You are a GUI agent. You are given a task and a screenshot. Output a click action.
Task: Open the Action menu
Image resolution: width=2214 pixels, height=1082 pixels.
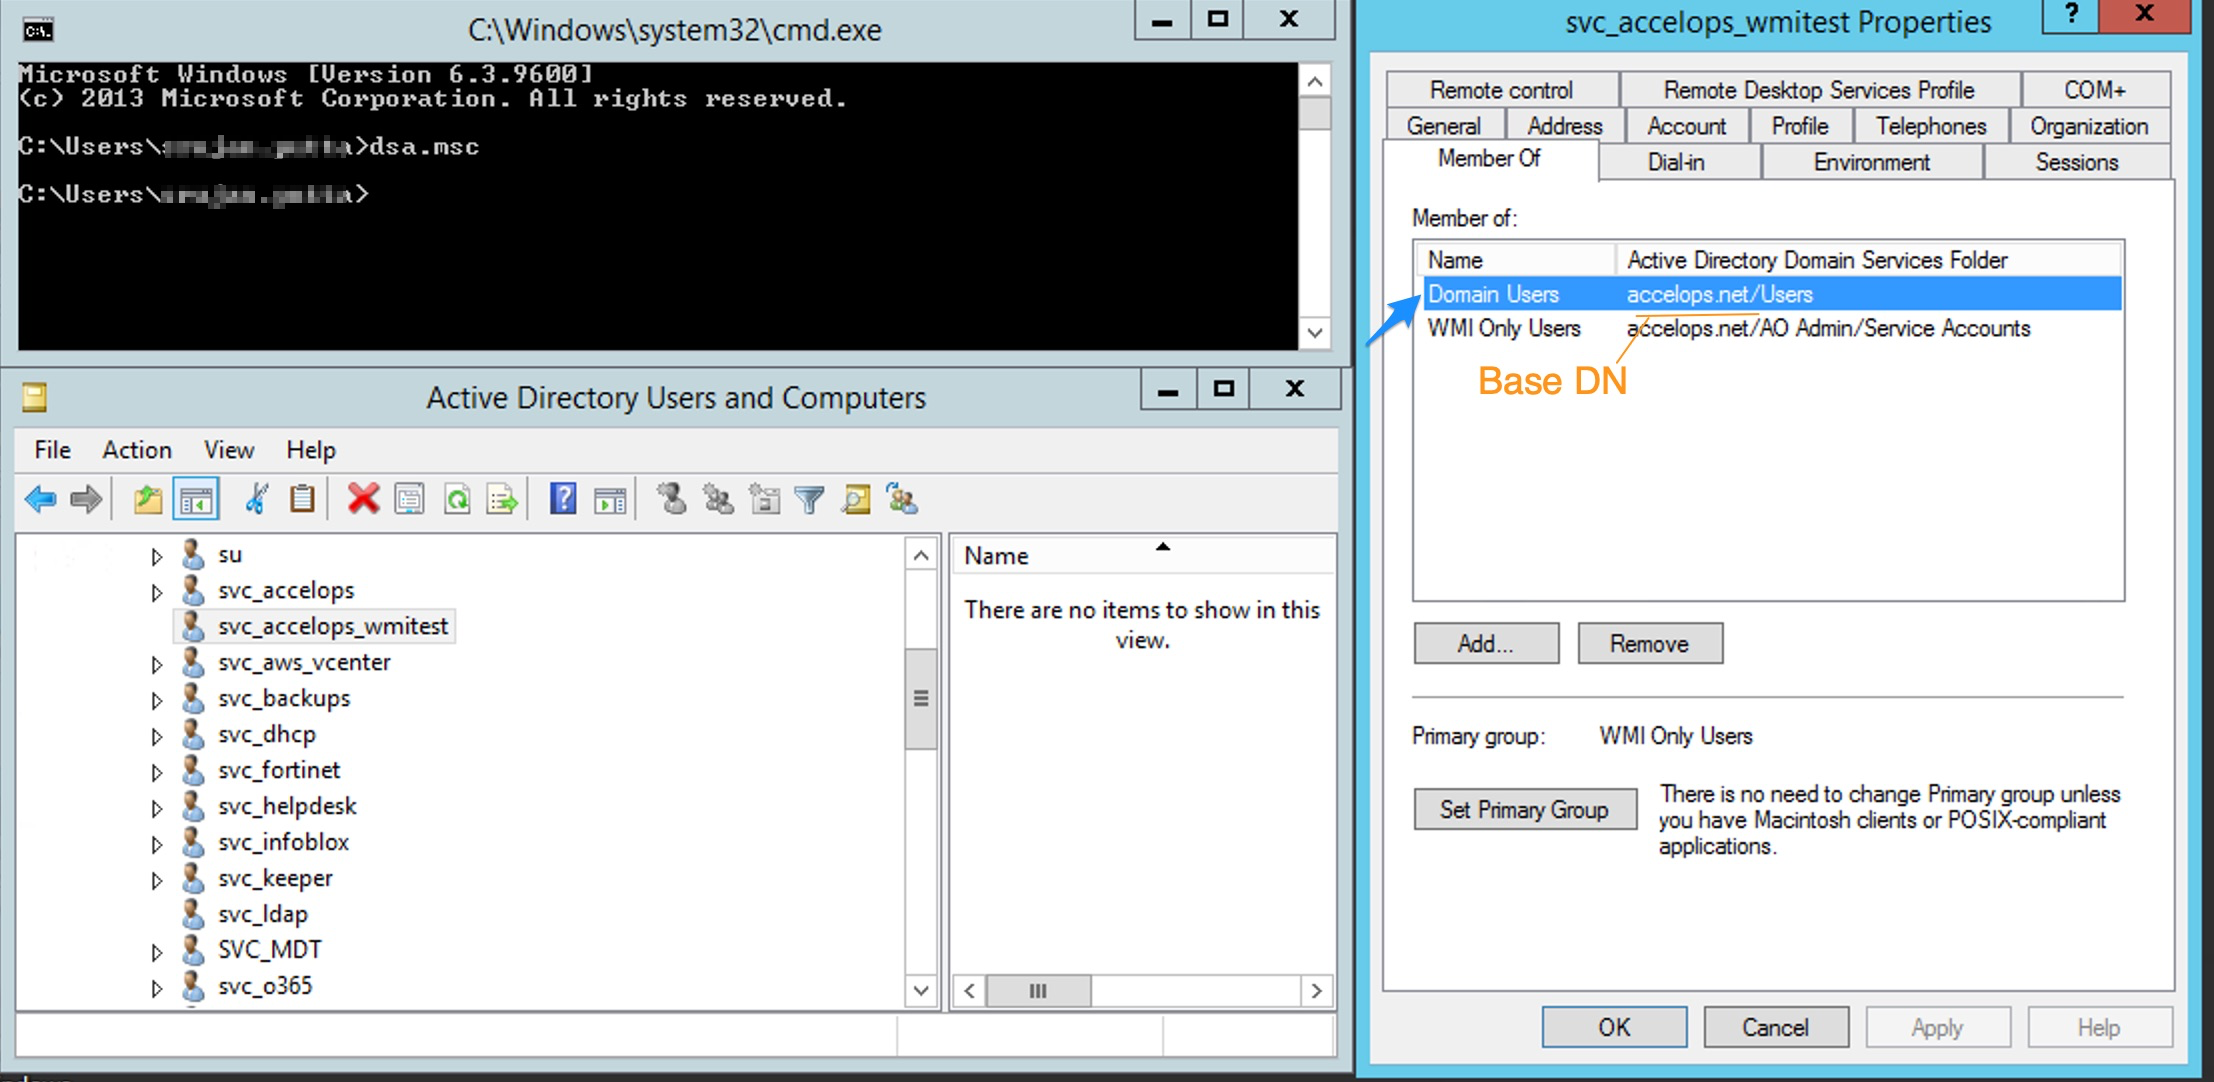(x=136, y=450)
